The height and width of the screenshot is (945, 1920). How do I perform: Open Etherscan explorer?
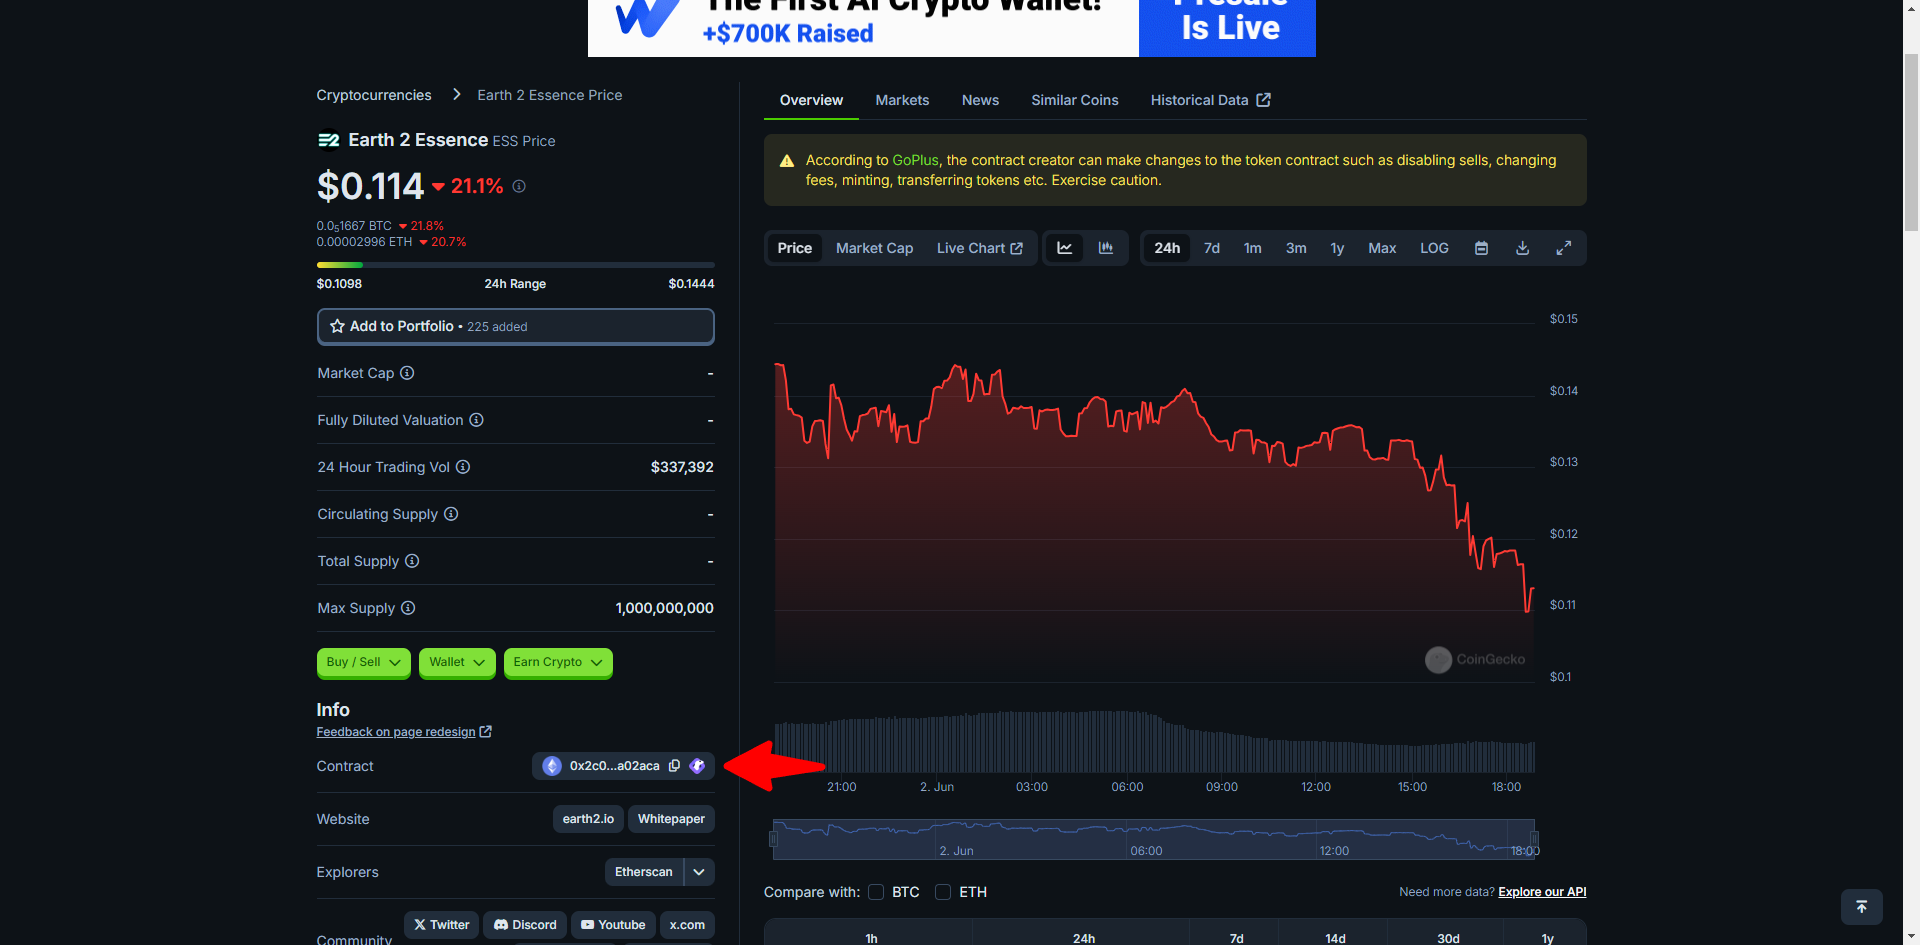pos(644,872)
